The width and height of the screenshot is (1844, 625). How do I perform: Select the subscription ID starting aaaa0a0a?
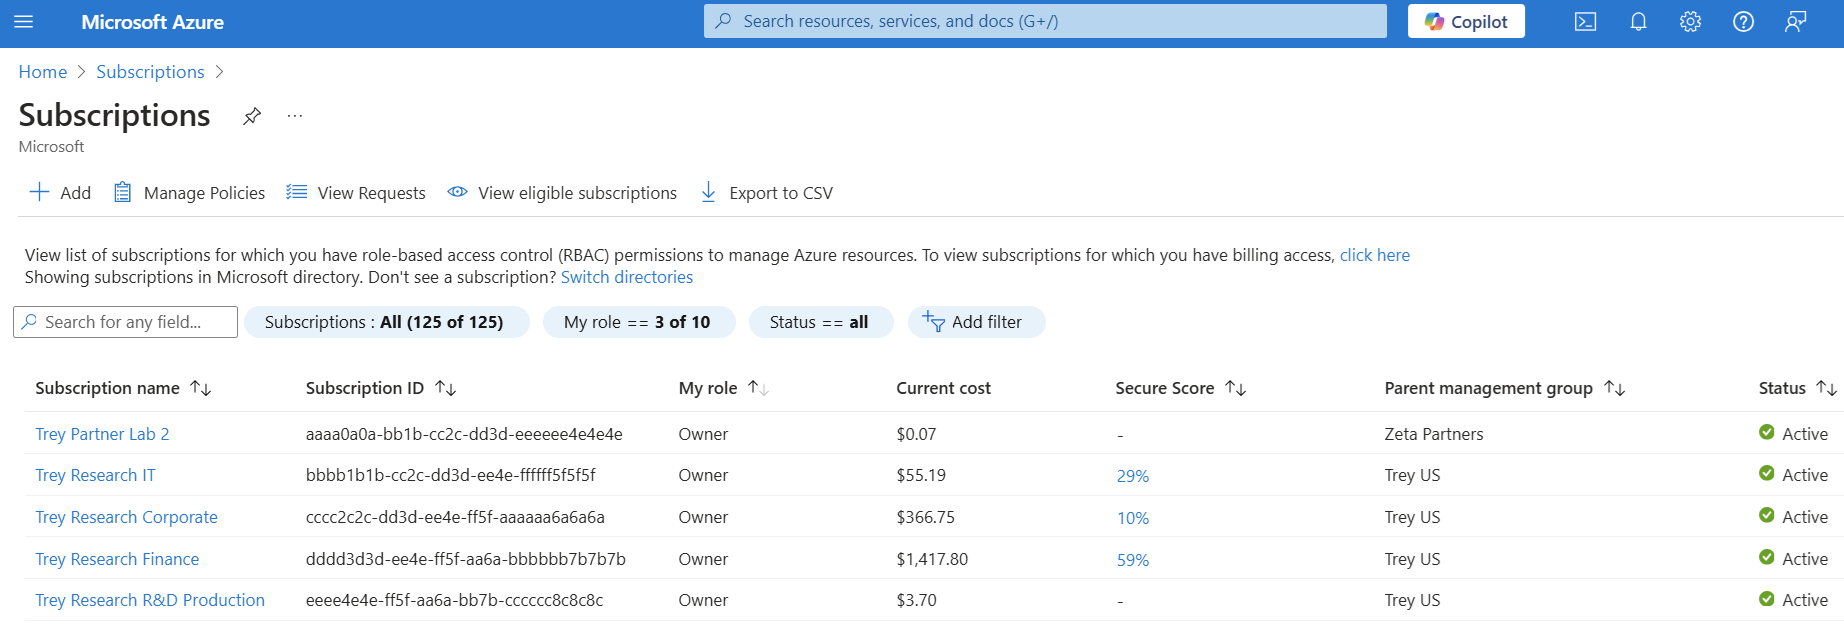click(464, 434)
